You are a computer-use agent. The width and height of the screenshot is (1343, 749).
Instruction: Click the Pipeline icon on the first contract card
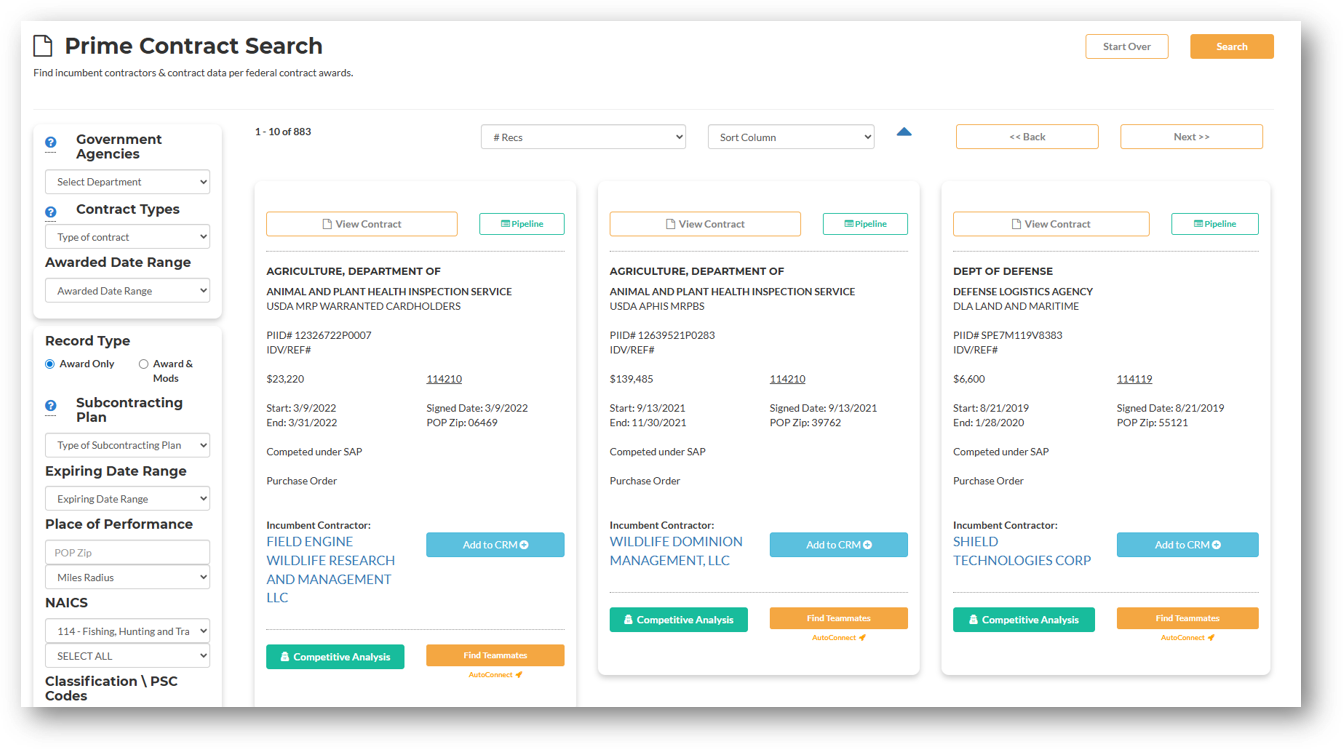tap(503, 224)
